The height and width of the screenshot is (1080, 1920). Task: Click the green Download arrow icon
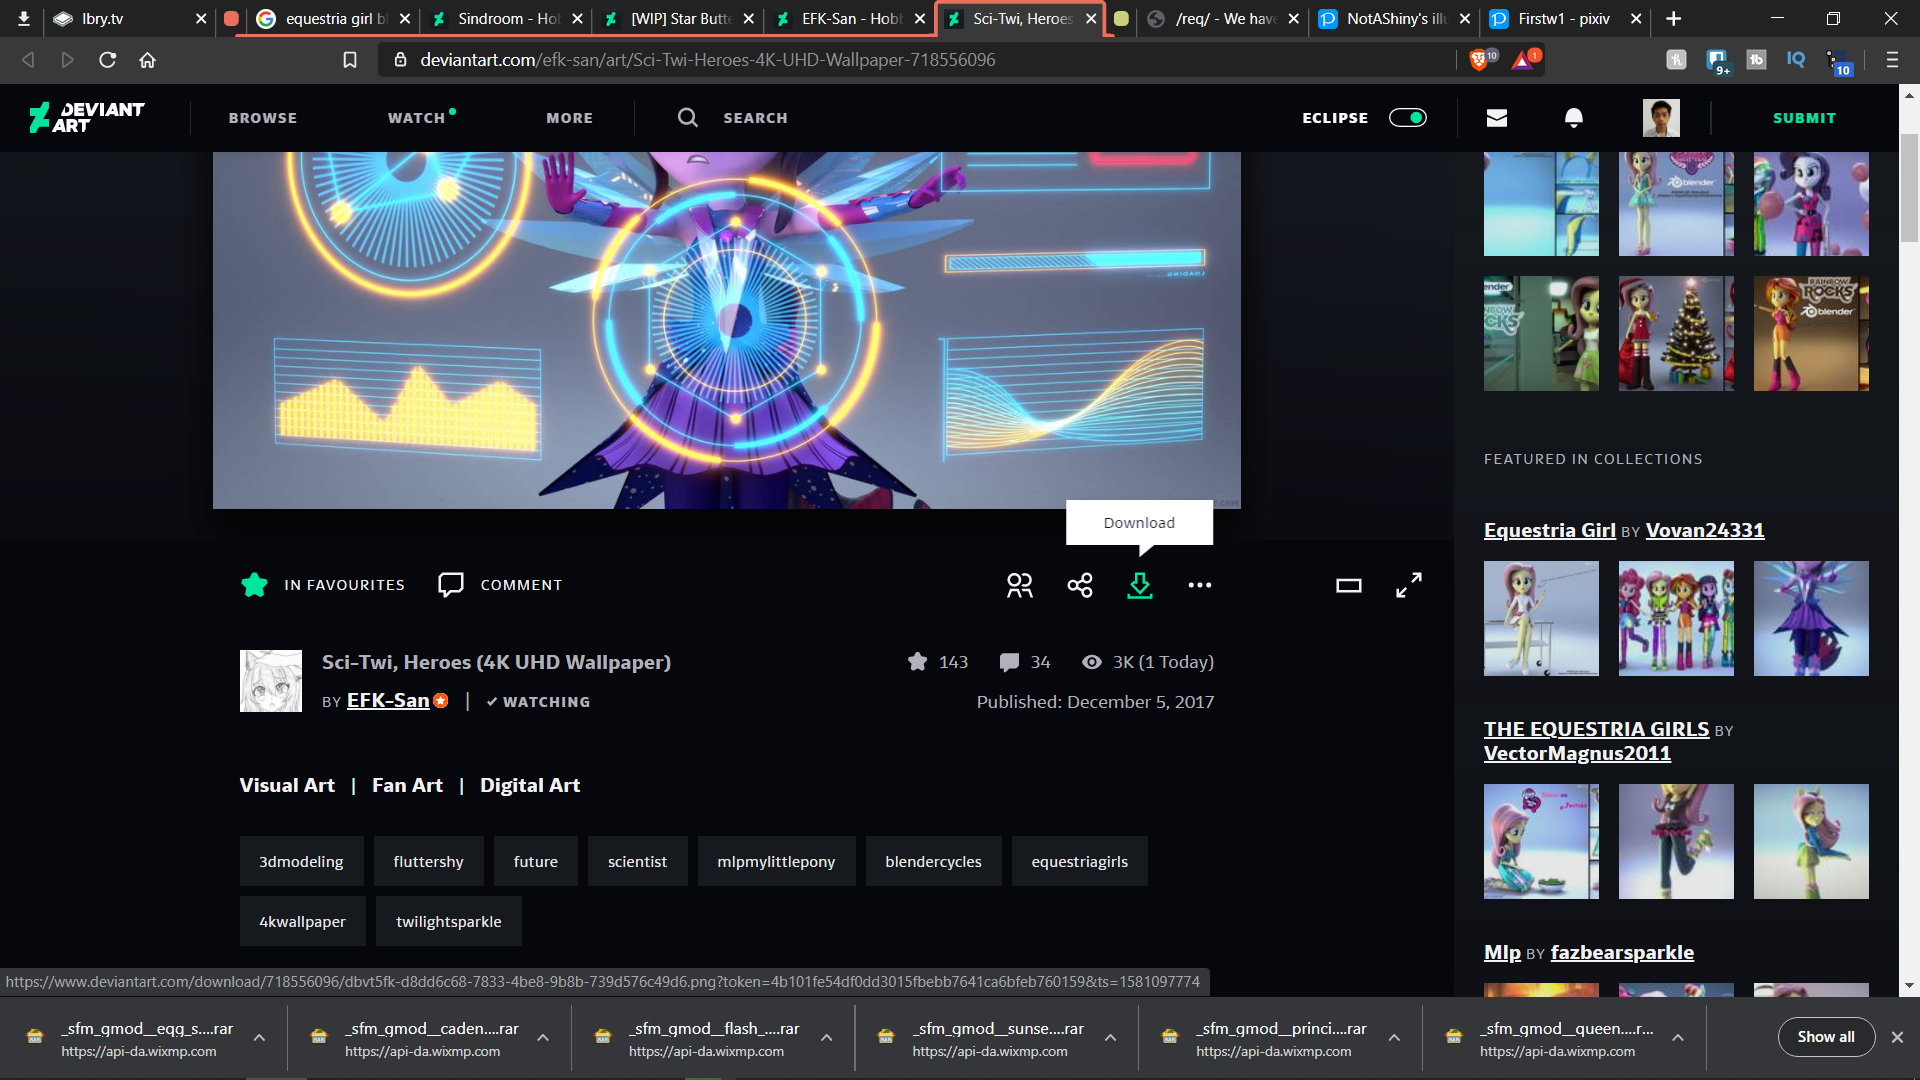1140,585
